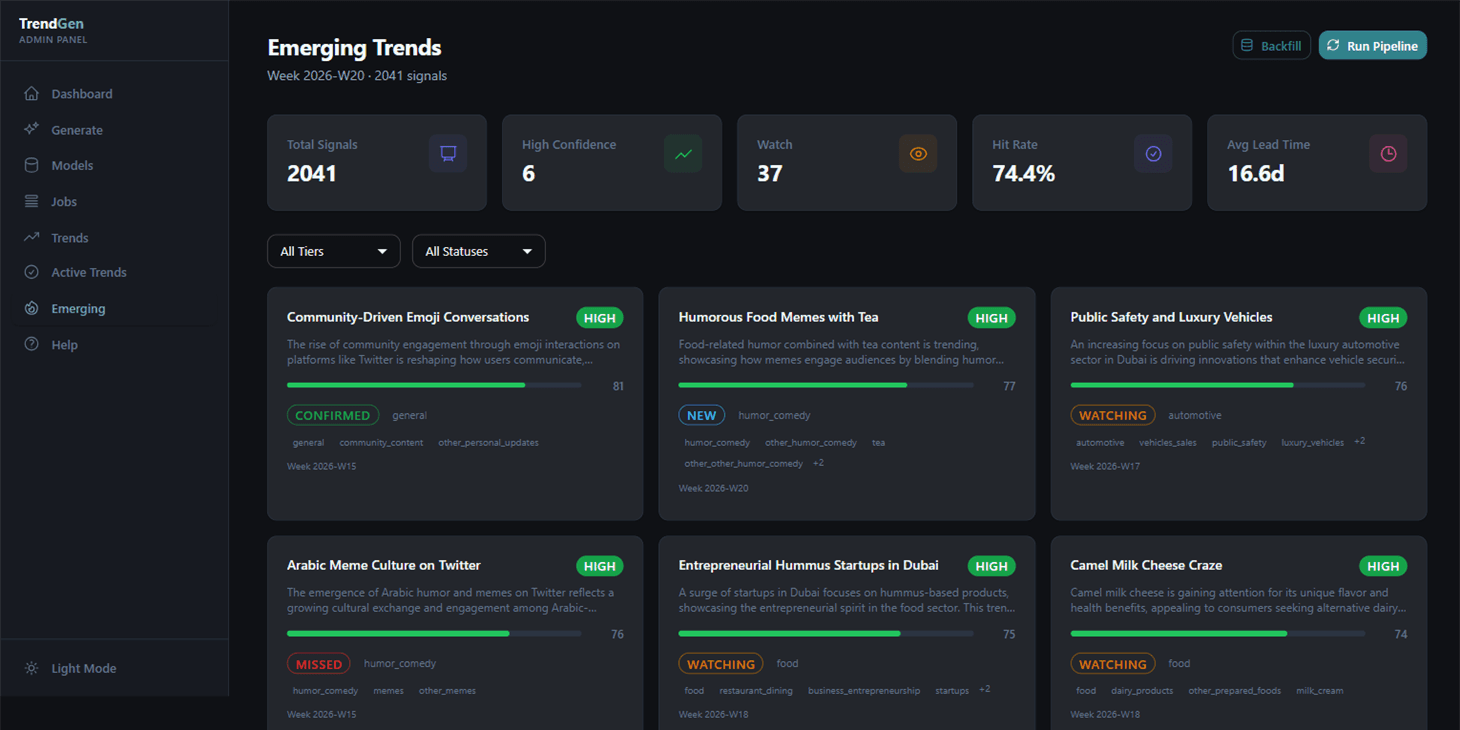This screenshot has height=730, width=1460.
Task: Click the Avg Lead Time clock icon
Action: (x=1388, y=154)
